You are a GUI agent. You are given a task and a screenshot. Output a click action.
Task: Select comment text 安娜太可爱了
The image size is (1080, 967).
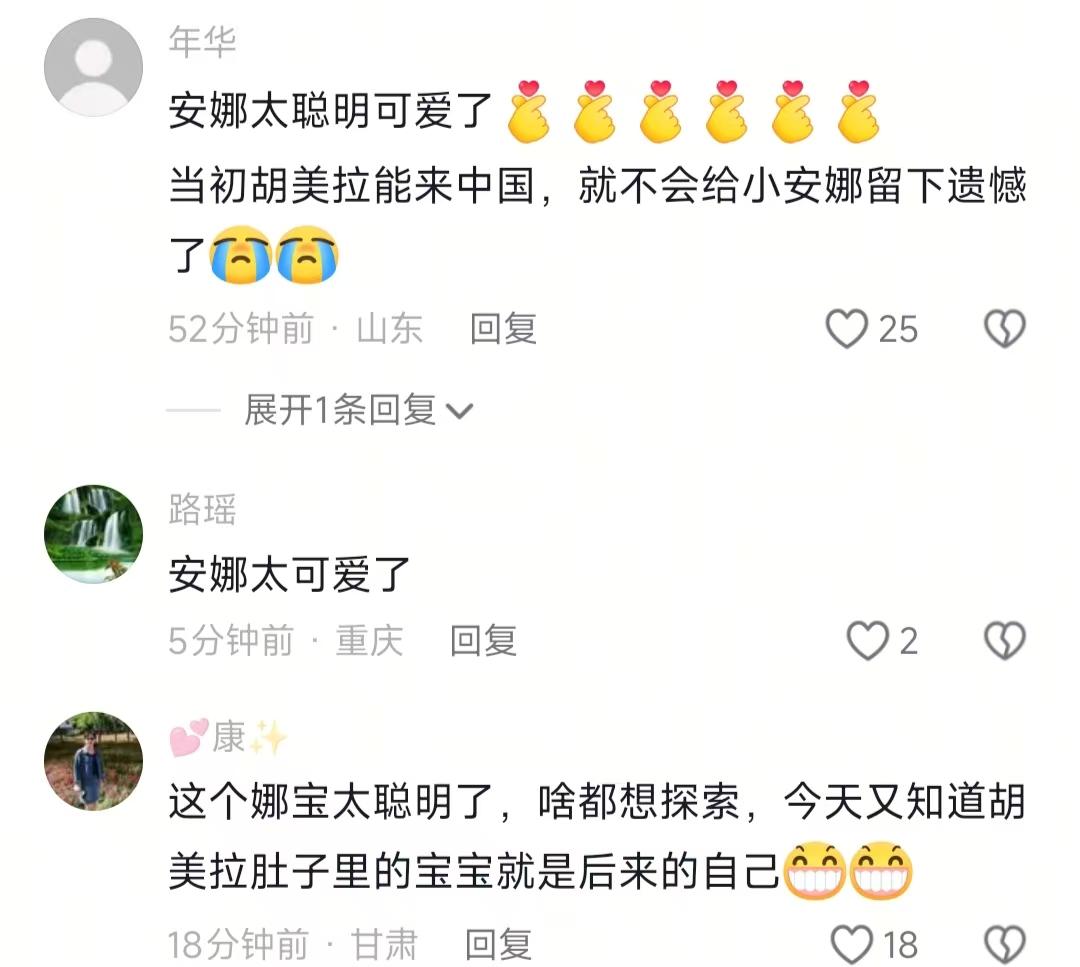[x=289, y=574]
